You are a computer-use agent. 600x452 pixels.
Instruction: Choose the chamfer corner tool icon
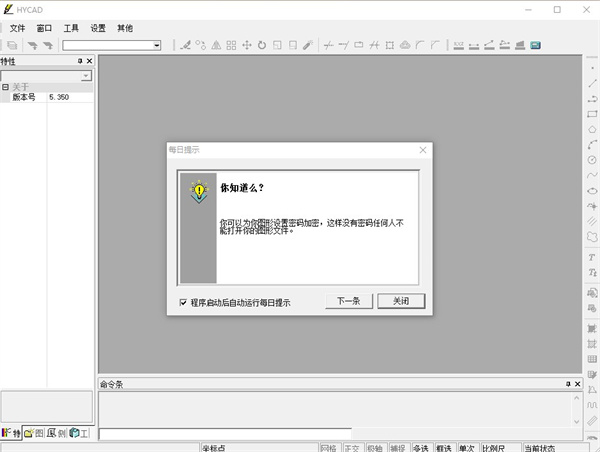pos(435,45)
